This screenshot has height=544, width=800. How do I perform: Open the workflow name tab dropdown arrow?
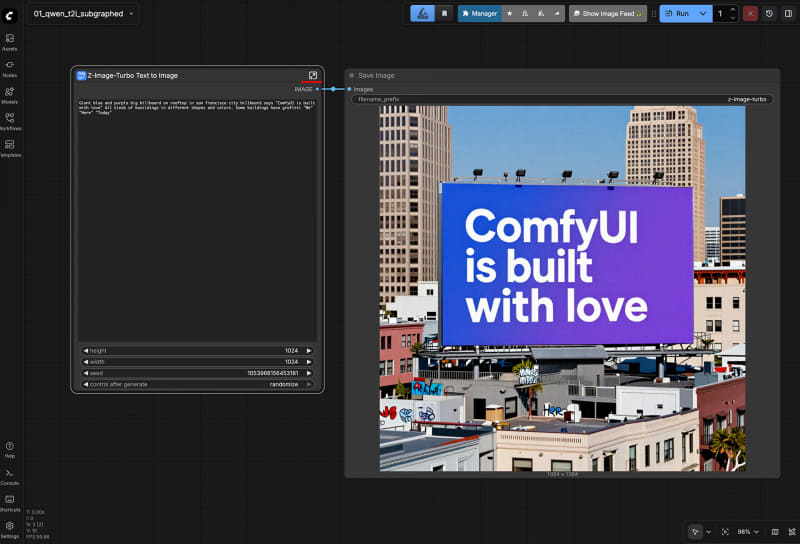coord(131,14)
